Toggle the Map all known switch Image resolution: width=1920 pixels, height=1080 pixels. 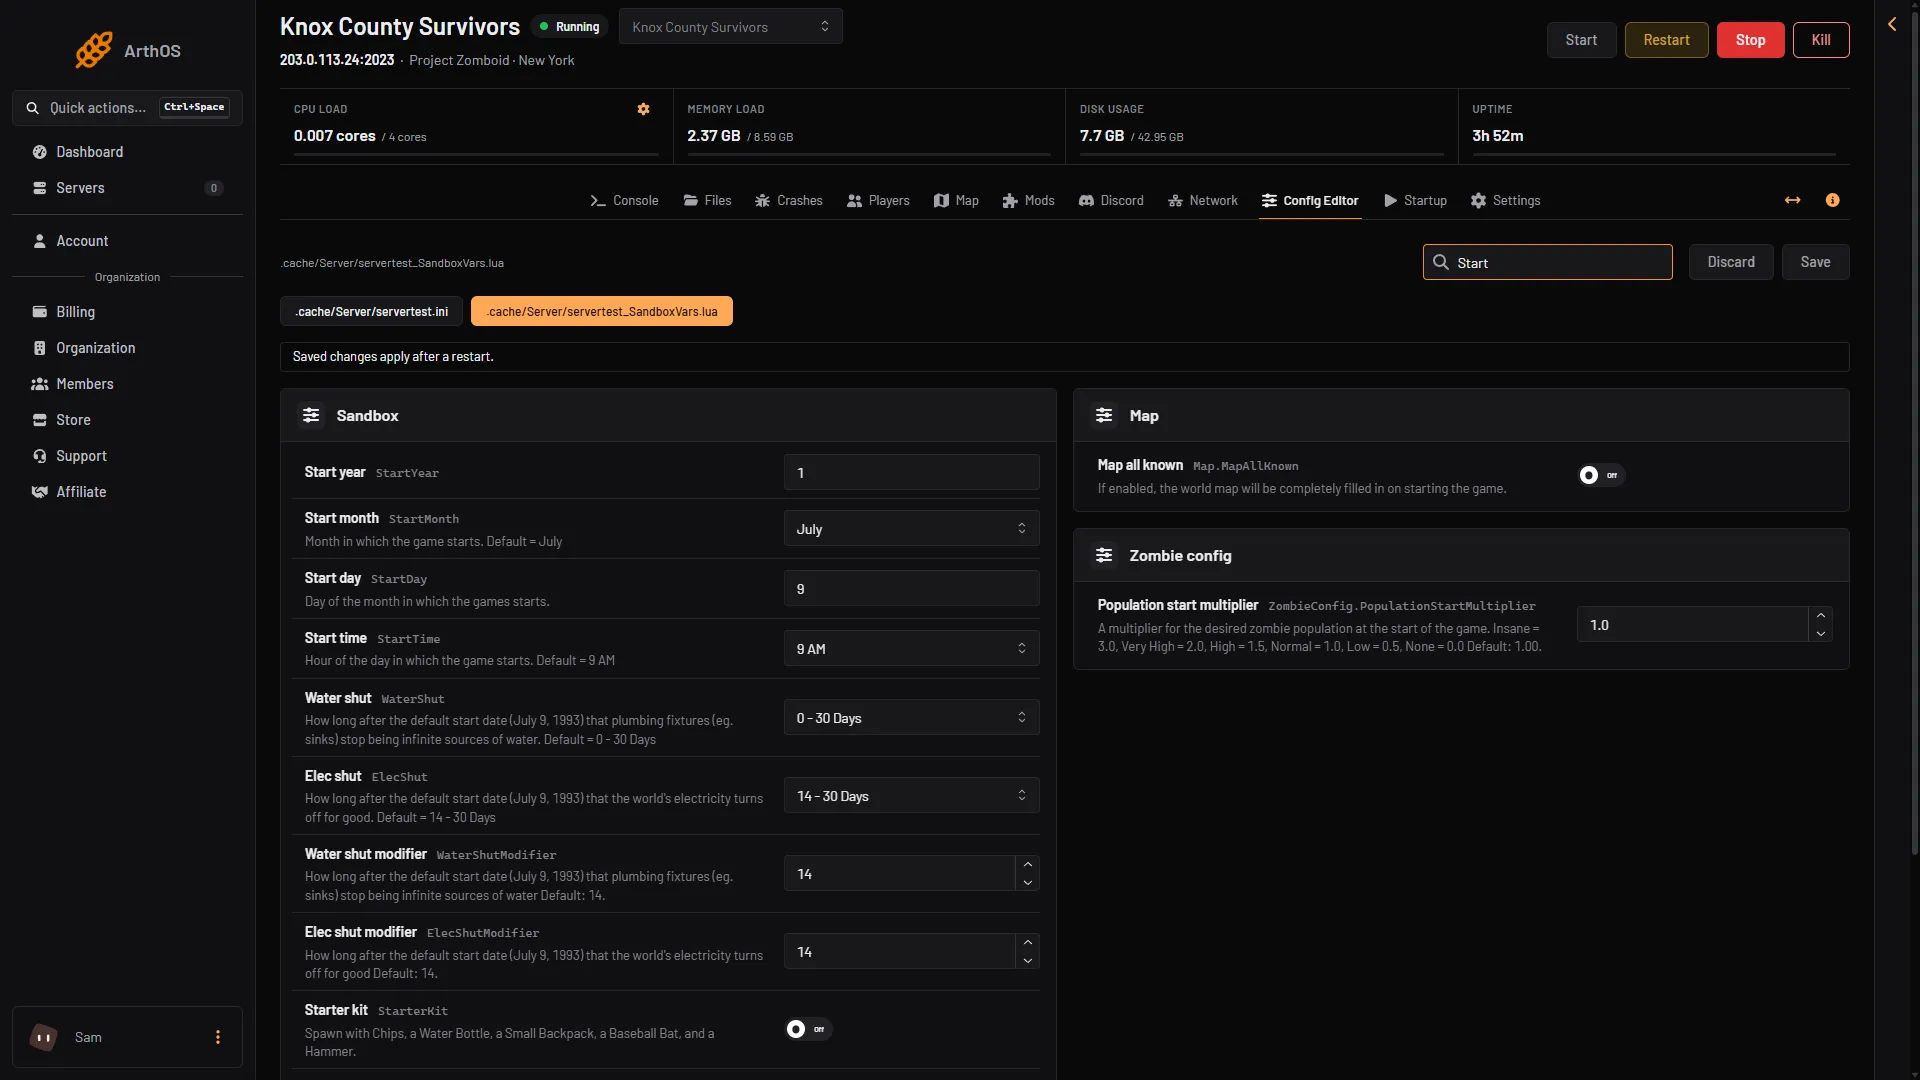point(1600,475)
